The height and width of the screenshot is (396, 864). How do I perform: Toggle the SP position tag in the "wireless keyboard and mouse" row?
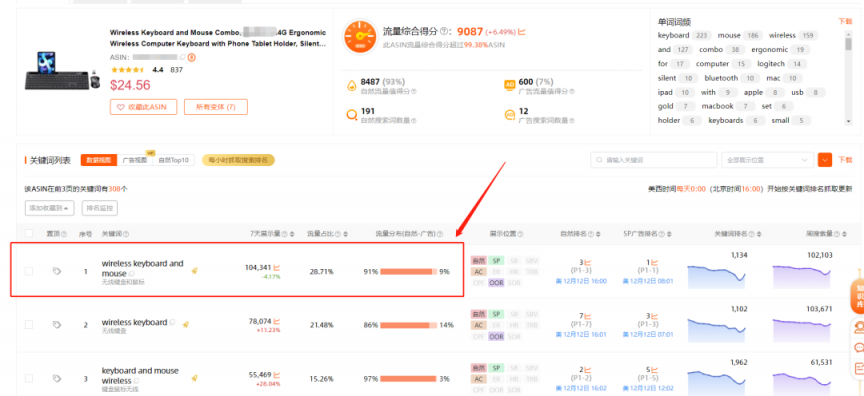(496, 261)
